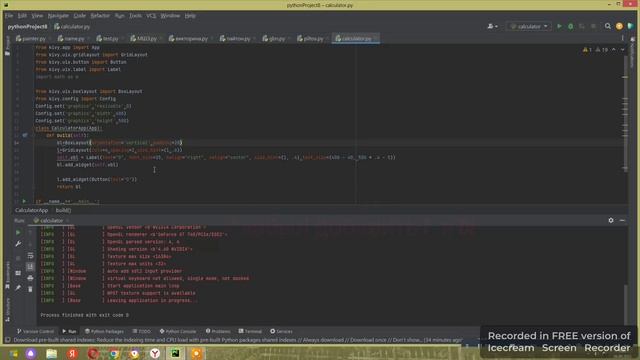Open the Problems tool window

(x=218, y=331)
